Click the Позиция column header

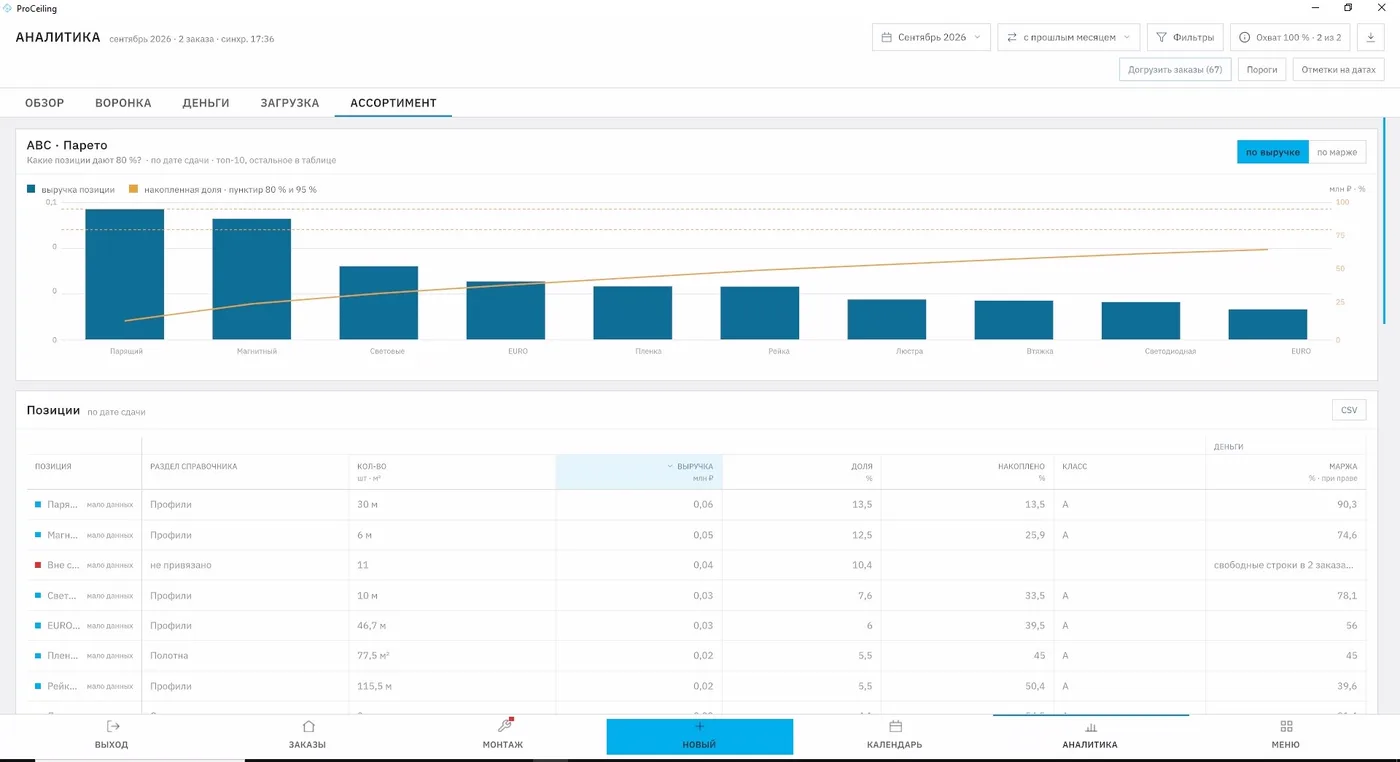coord(53,466)
